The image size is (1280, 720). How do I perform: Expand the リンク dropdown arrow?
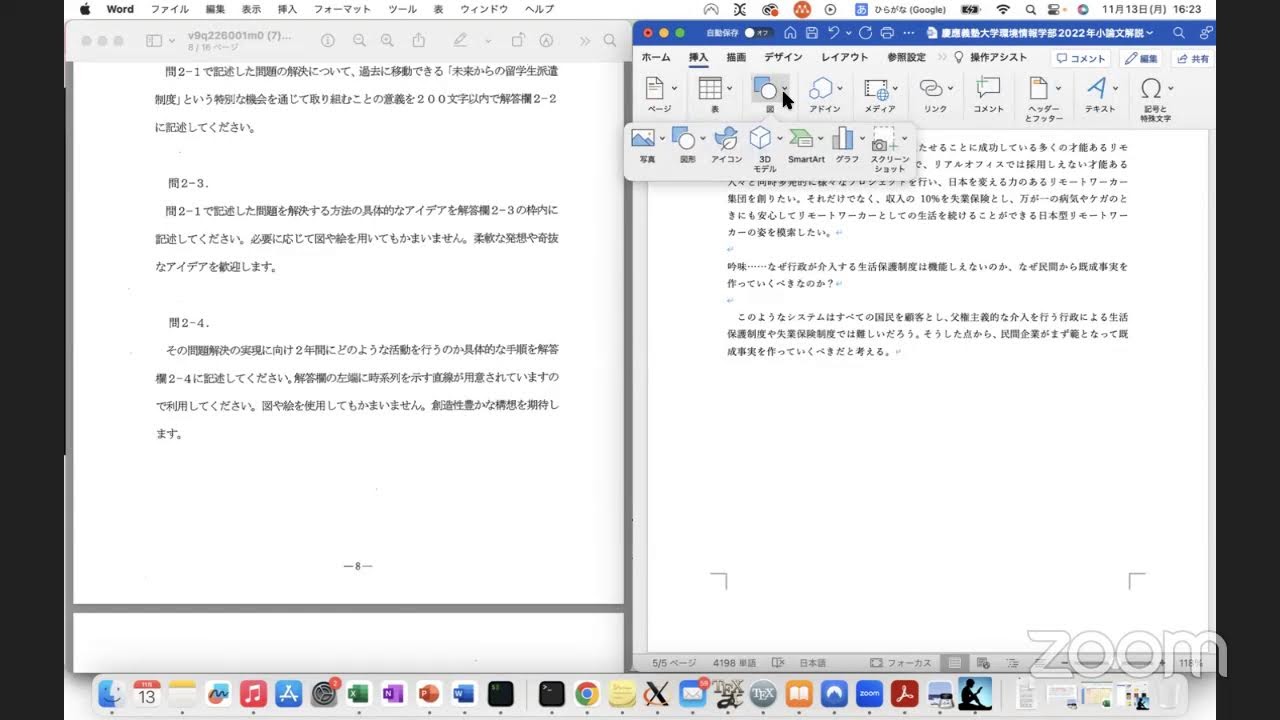[950, 88]
